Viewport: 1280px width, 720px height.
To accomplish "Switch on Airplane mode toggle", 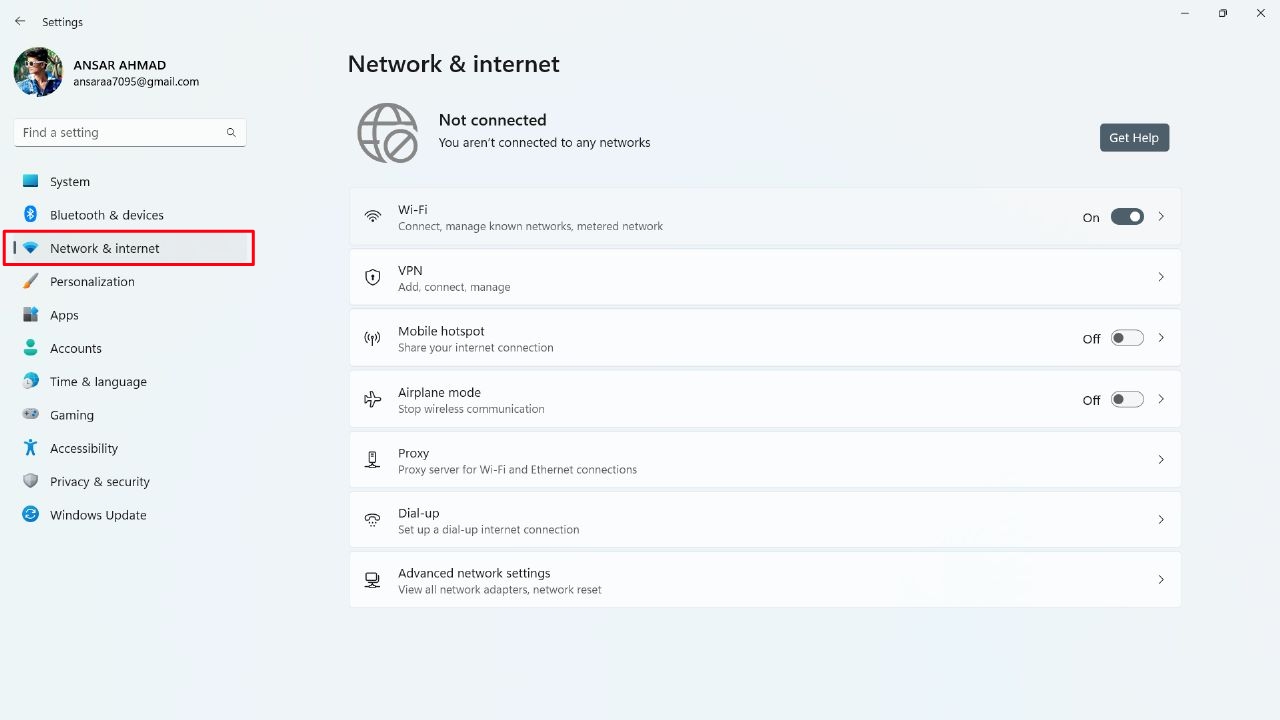I will tap(1127, 399).
